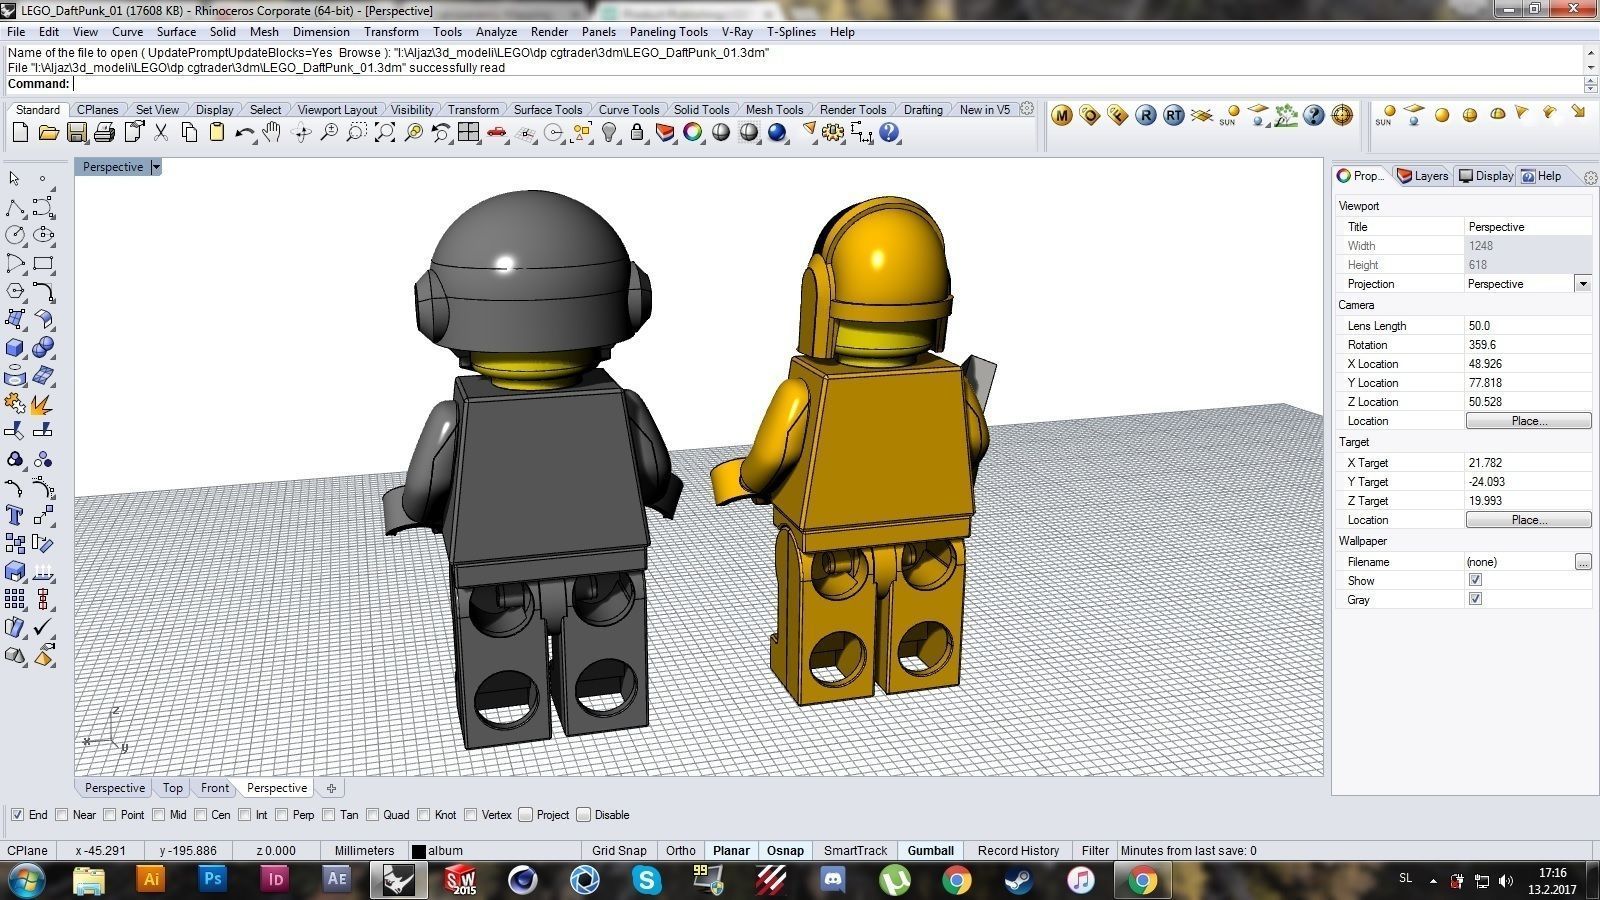Select the Polyline tool in sidebar

coord(15,207)
